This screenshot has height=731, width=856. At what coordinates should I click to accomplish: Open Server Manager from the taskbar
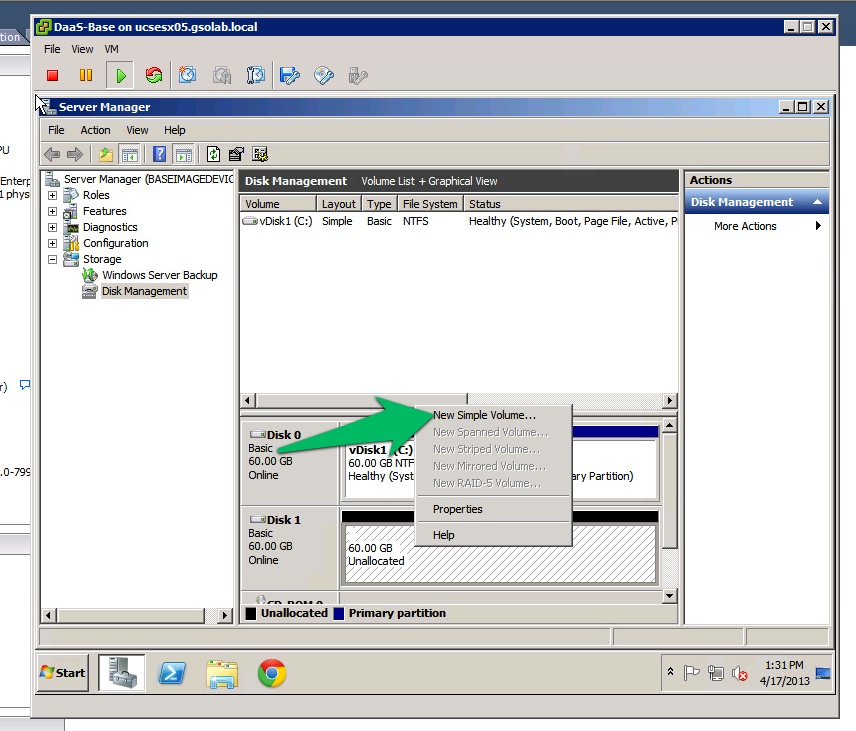pyautogui.click(x=122, y=673)
